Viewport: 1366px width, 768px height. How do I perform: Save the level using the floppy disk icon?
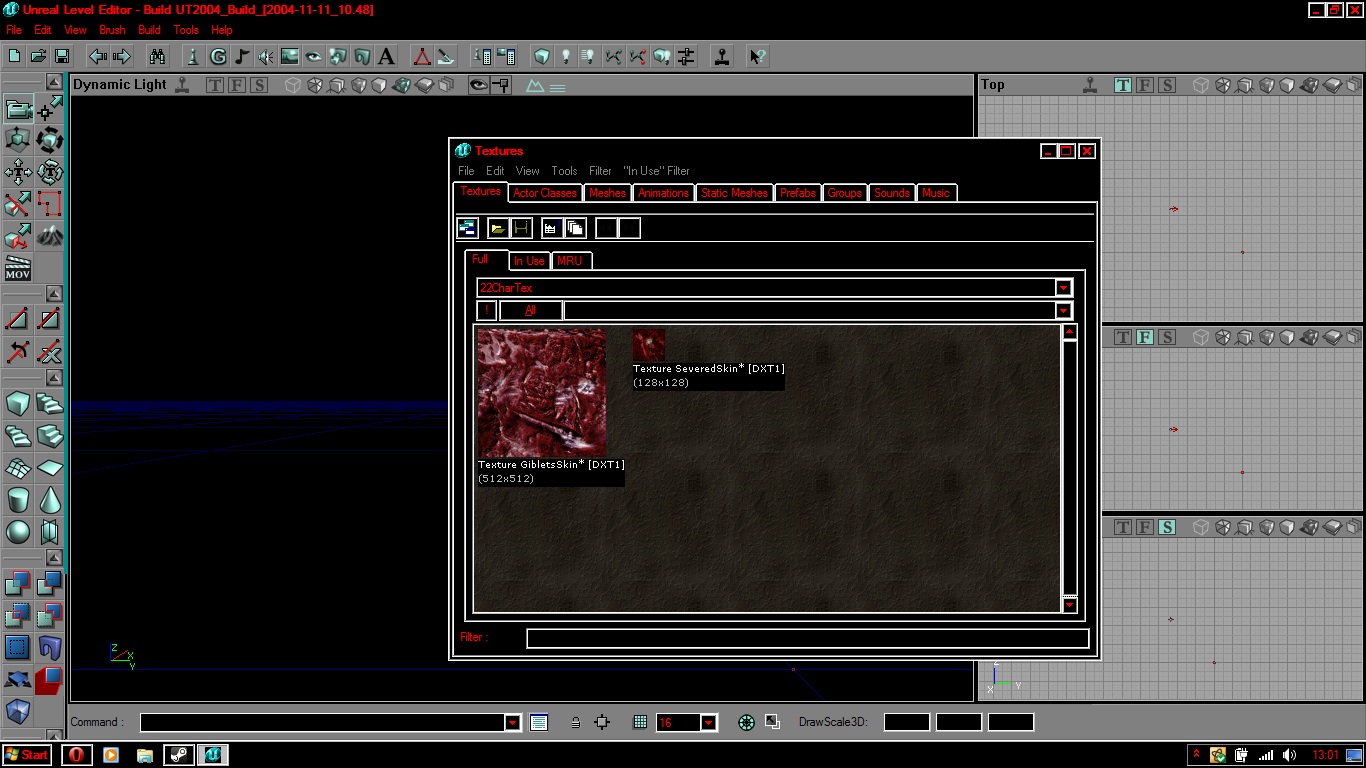61,56
